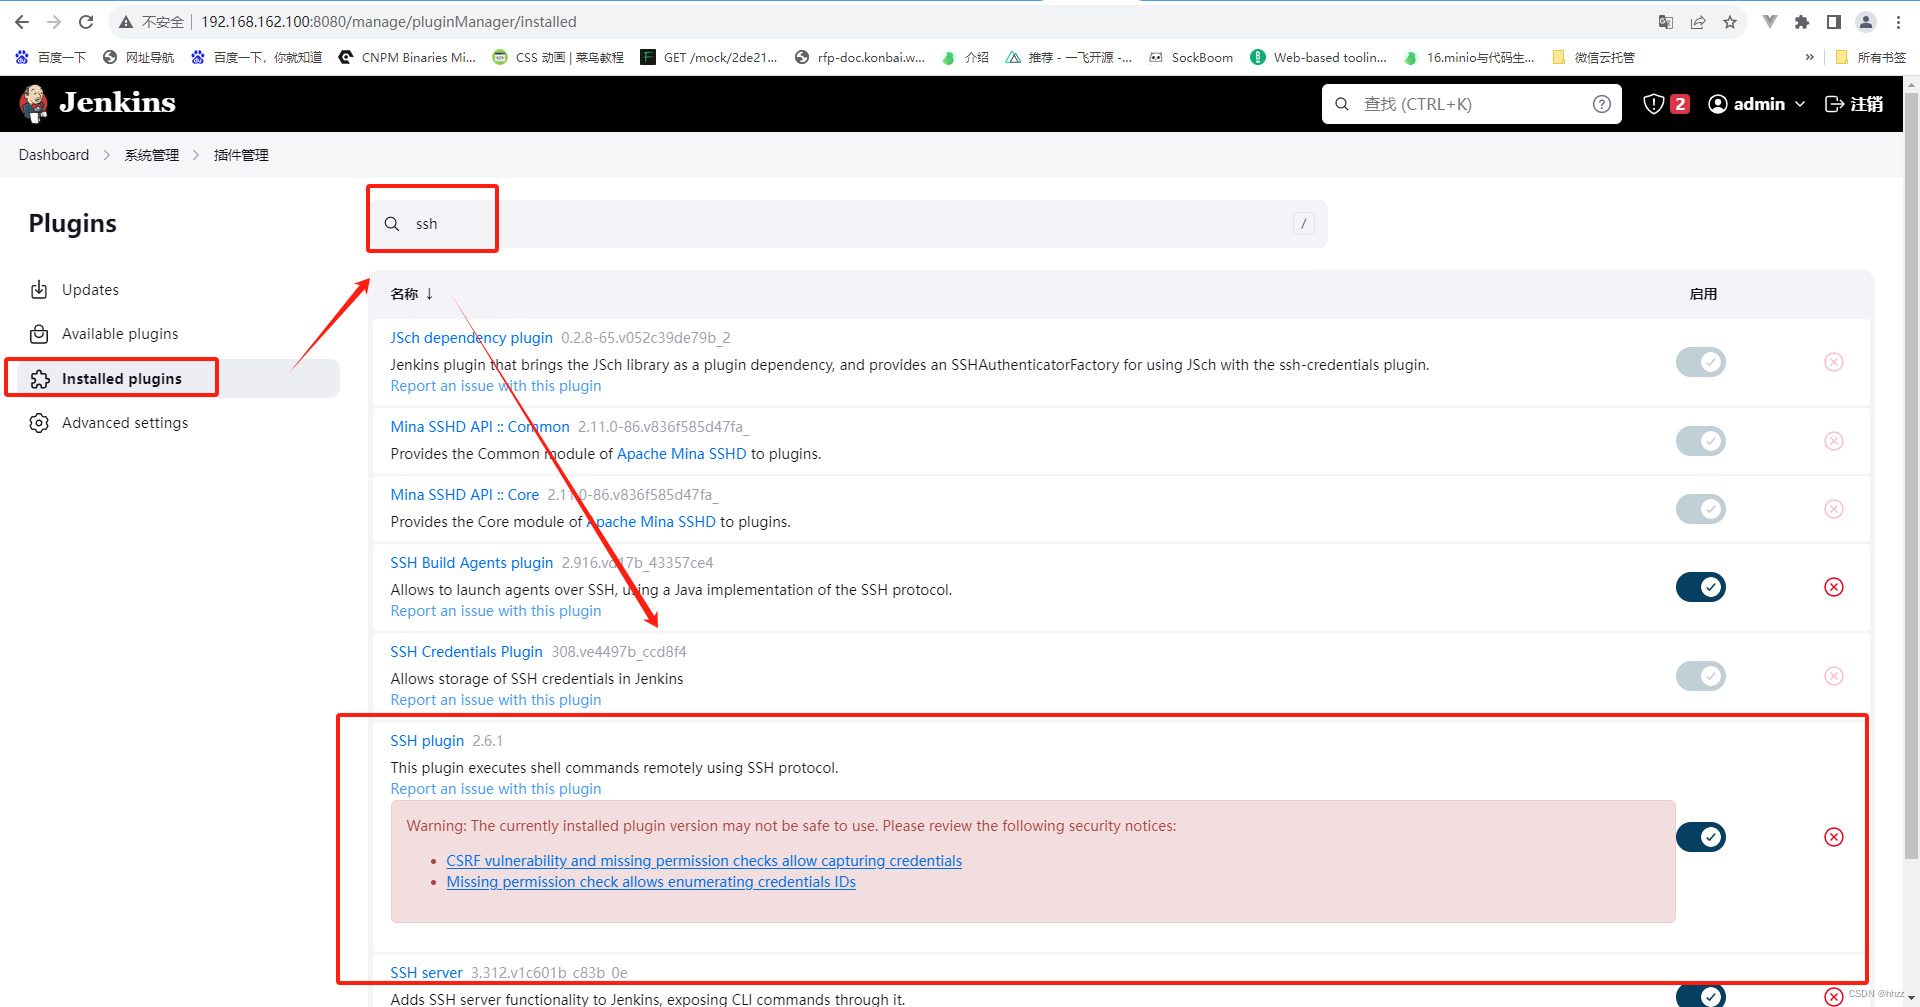1920x1007 pixels.
Task: Click the plugin filter search field
Action: [x=848, y=224]
